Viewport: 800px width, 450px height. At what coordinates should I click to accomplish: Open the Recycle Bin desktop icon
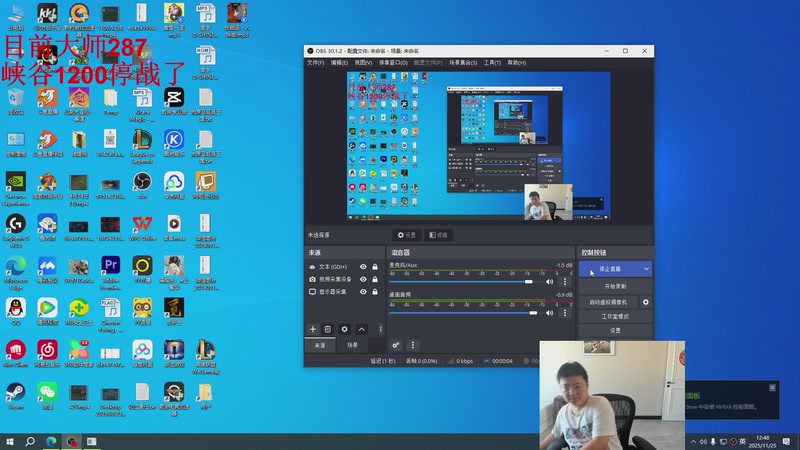pos(16,101)
